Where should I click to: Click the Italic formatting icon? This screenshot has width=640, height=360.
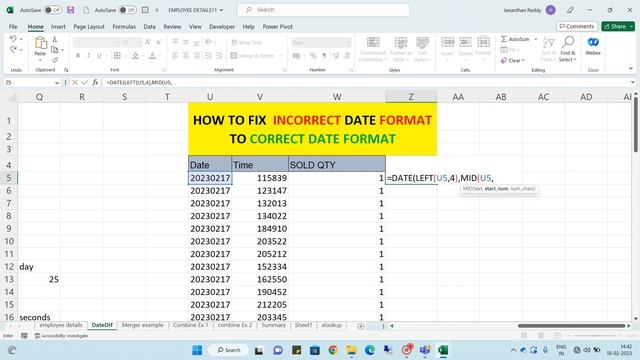tap(88, 55)
